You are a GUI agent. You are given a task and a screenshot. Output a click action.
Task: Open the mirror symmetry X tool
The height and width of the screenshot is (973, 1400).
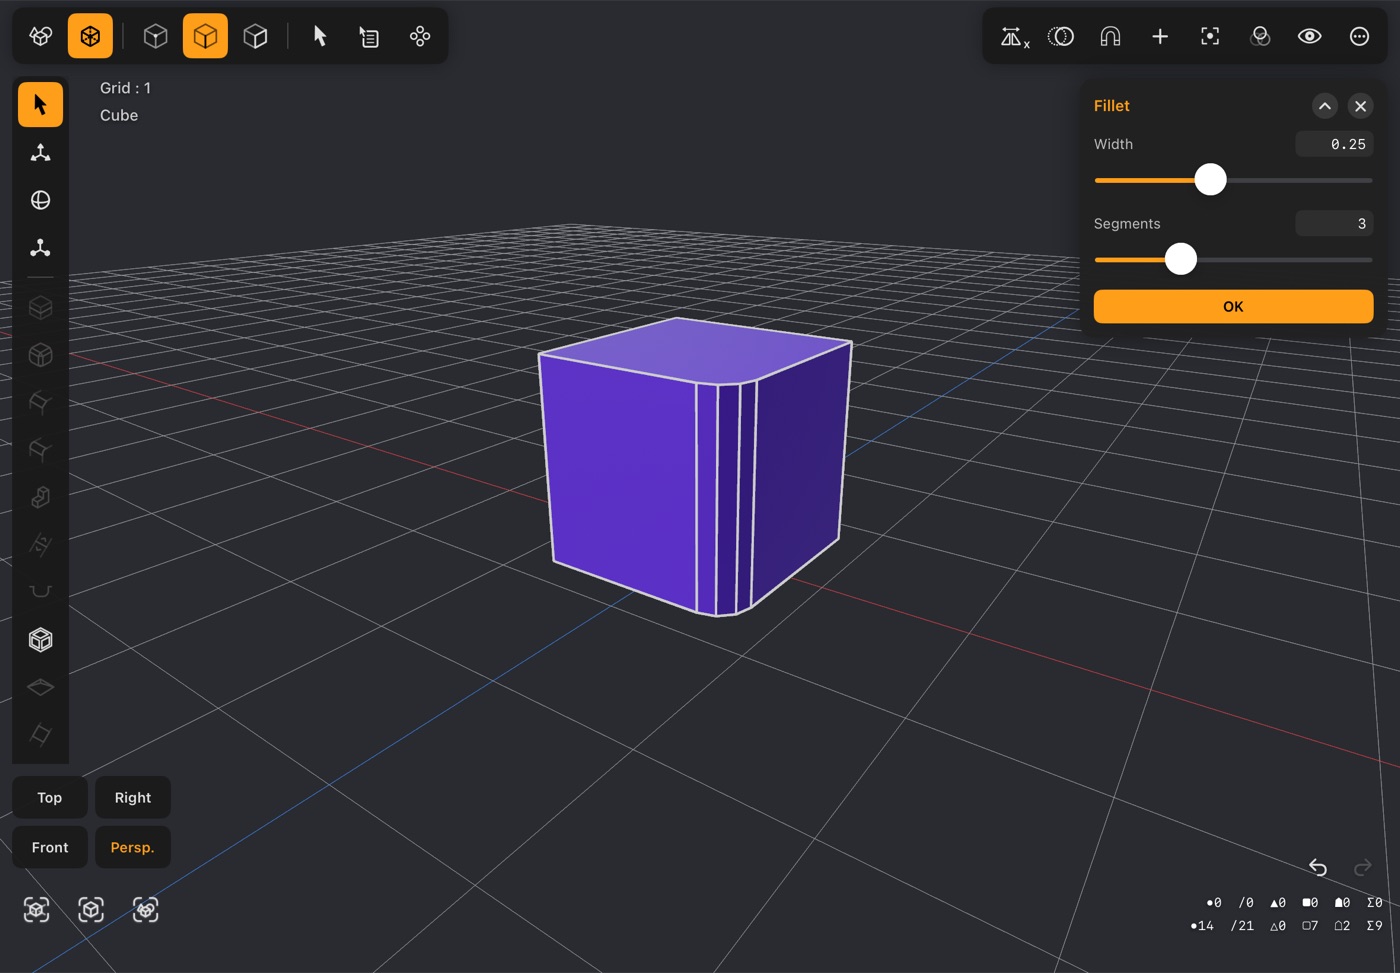[1014, 37]
